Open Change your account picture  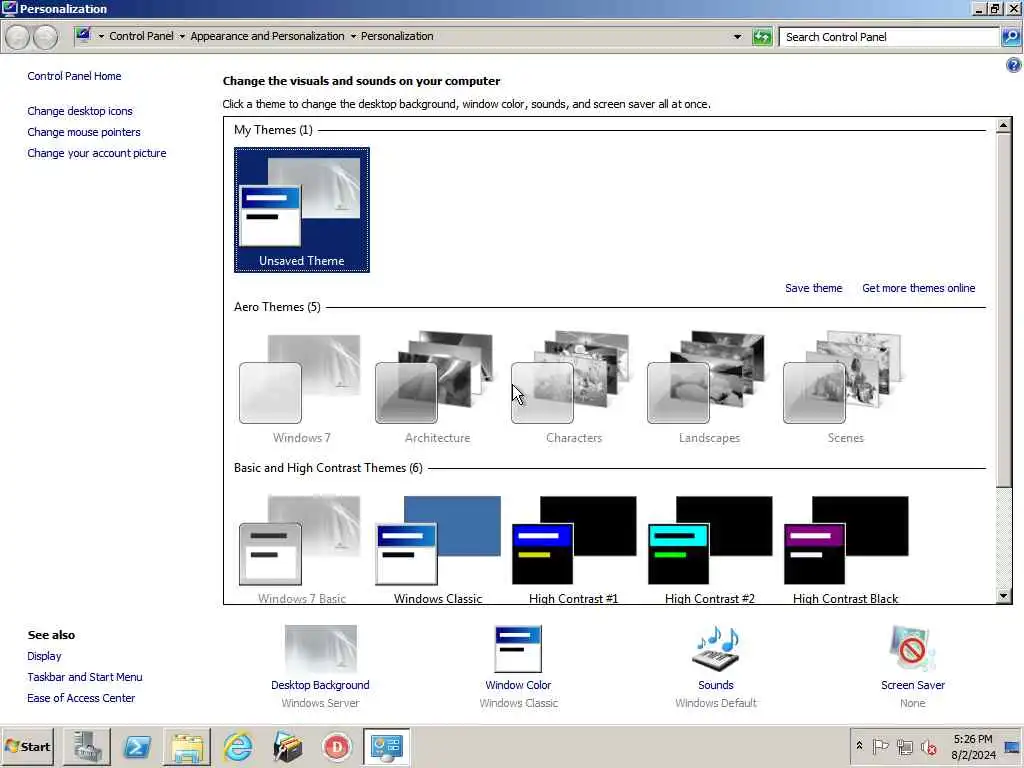pyautogui.click(x=97, y=153)
